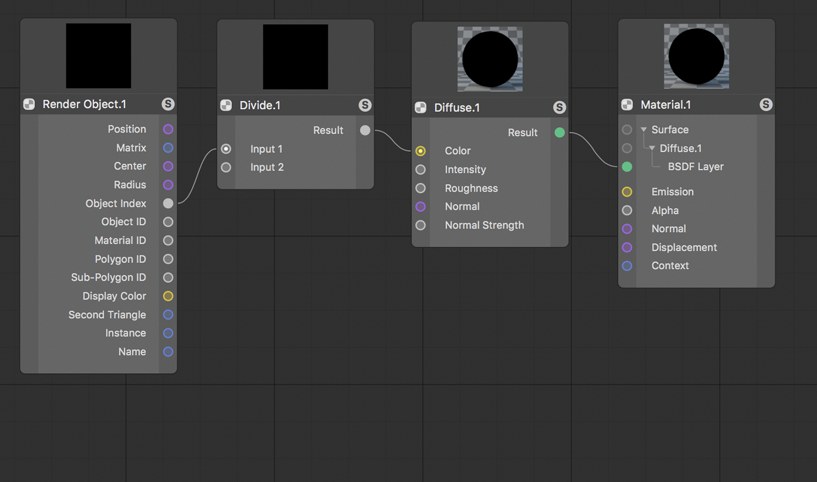Viewport: 817px width, 482px height.
Task: Click the BSDF Layer entry in Material.1
Action: pyautogui.click(x=696, y=167)
